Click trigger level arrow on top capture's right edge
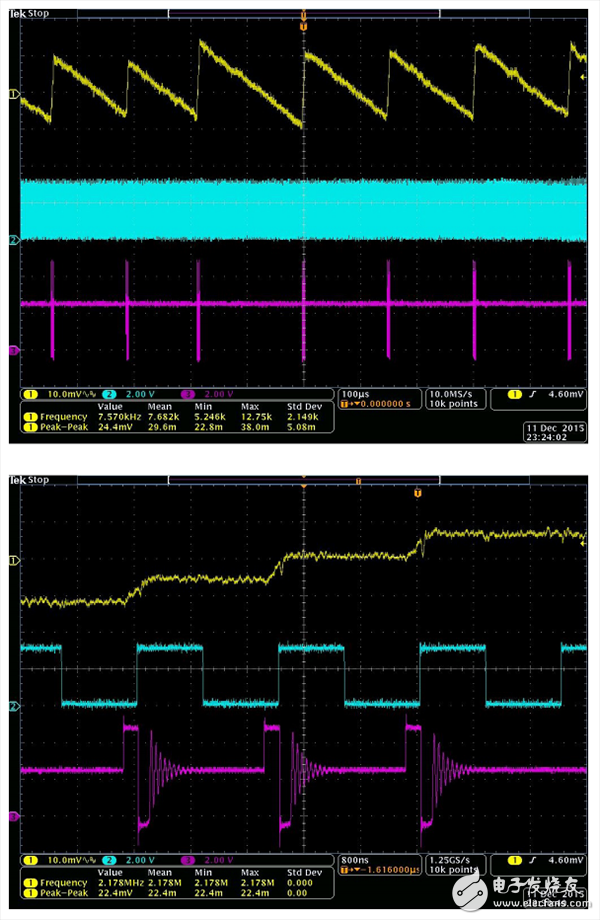The height and width of the screenshot is (920, 600). [583, 76]
